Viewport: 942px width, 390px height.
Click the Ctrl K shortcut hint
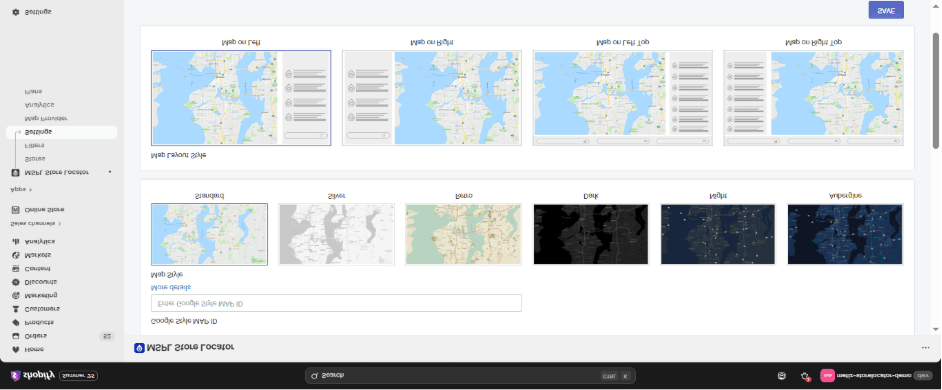click(x=616, y=376)
